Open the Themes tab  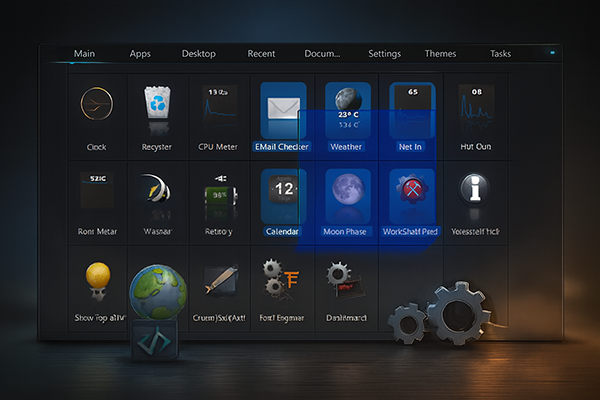[x=440, y=54]
